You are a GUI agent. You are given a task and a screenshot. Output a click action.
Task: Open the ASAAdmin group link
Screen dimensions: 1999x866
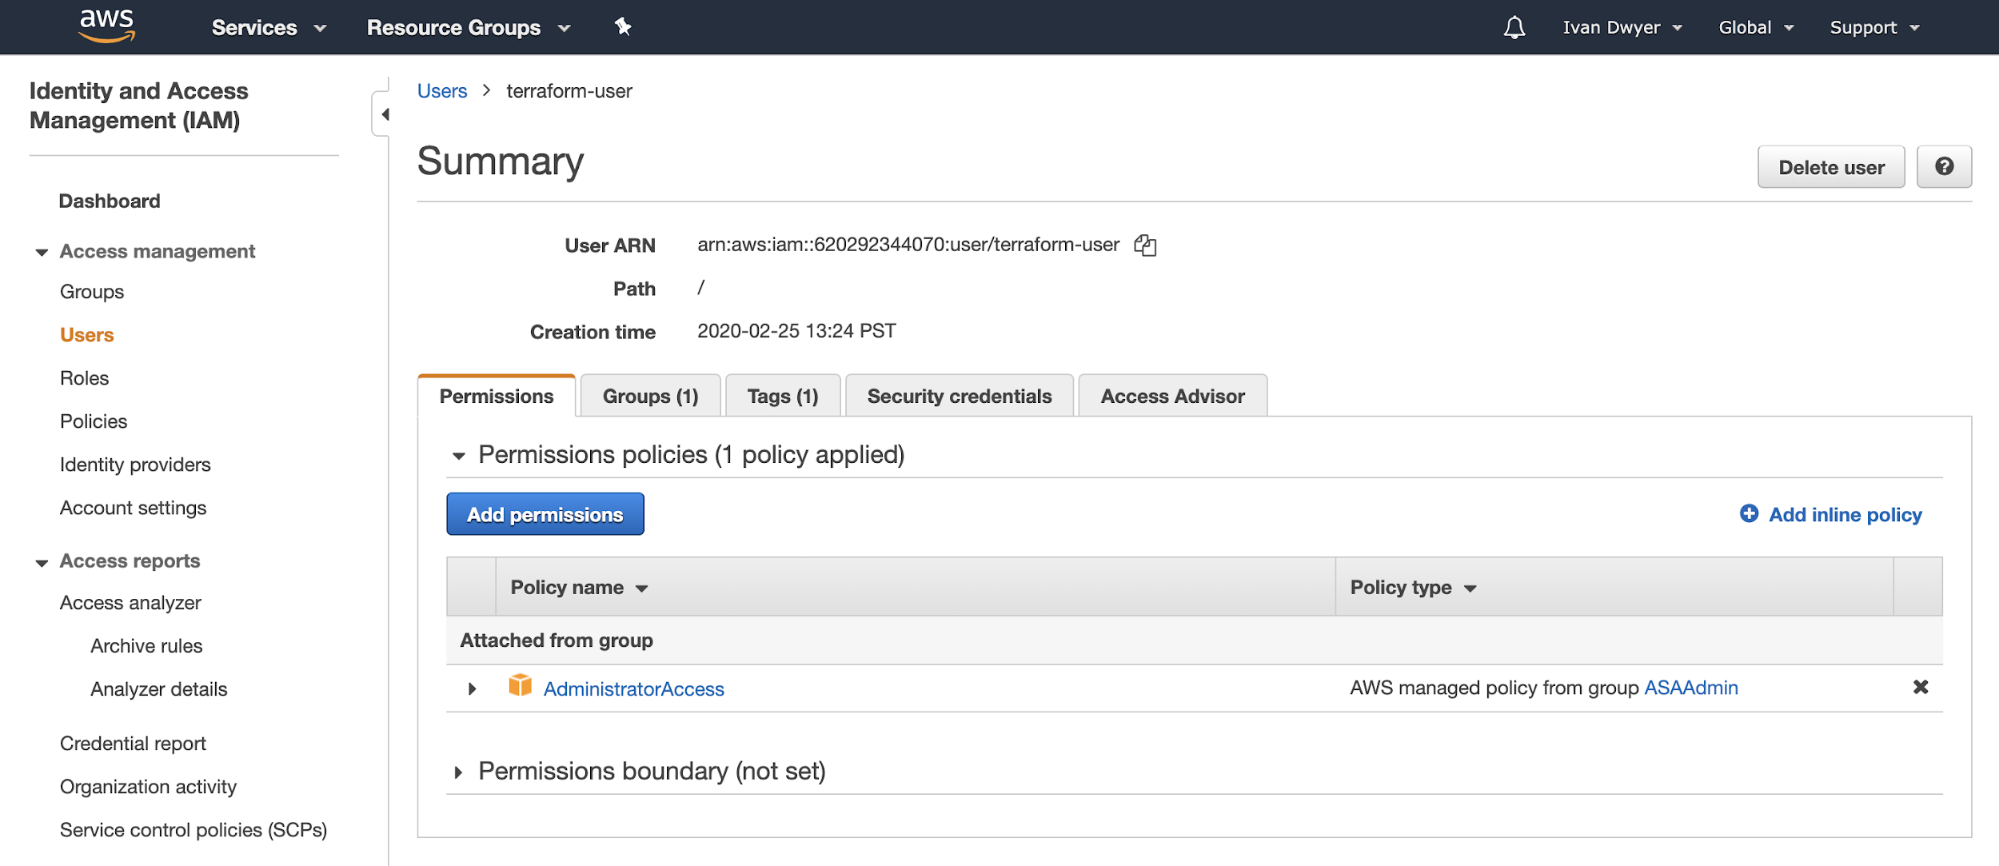point(1691,688)
